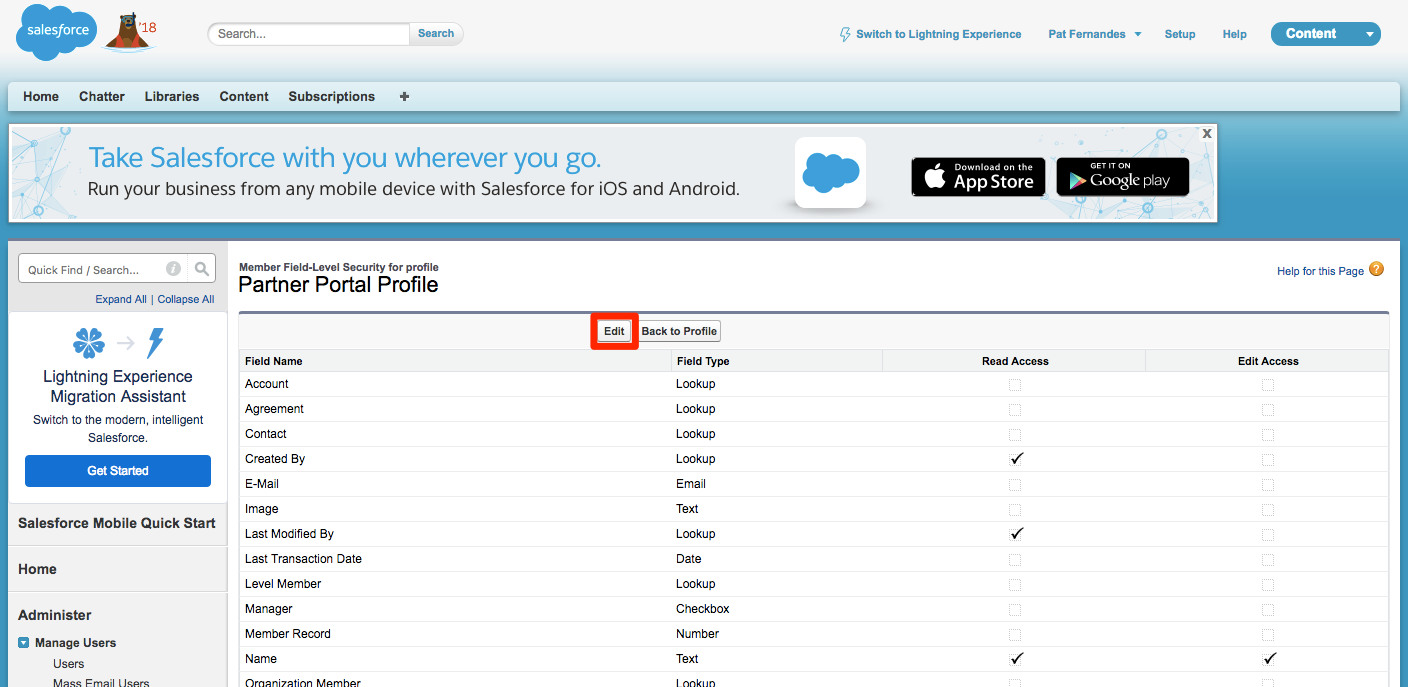
Task: Focus the top Search input field
Action: (309, 33)
